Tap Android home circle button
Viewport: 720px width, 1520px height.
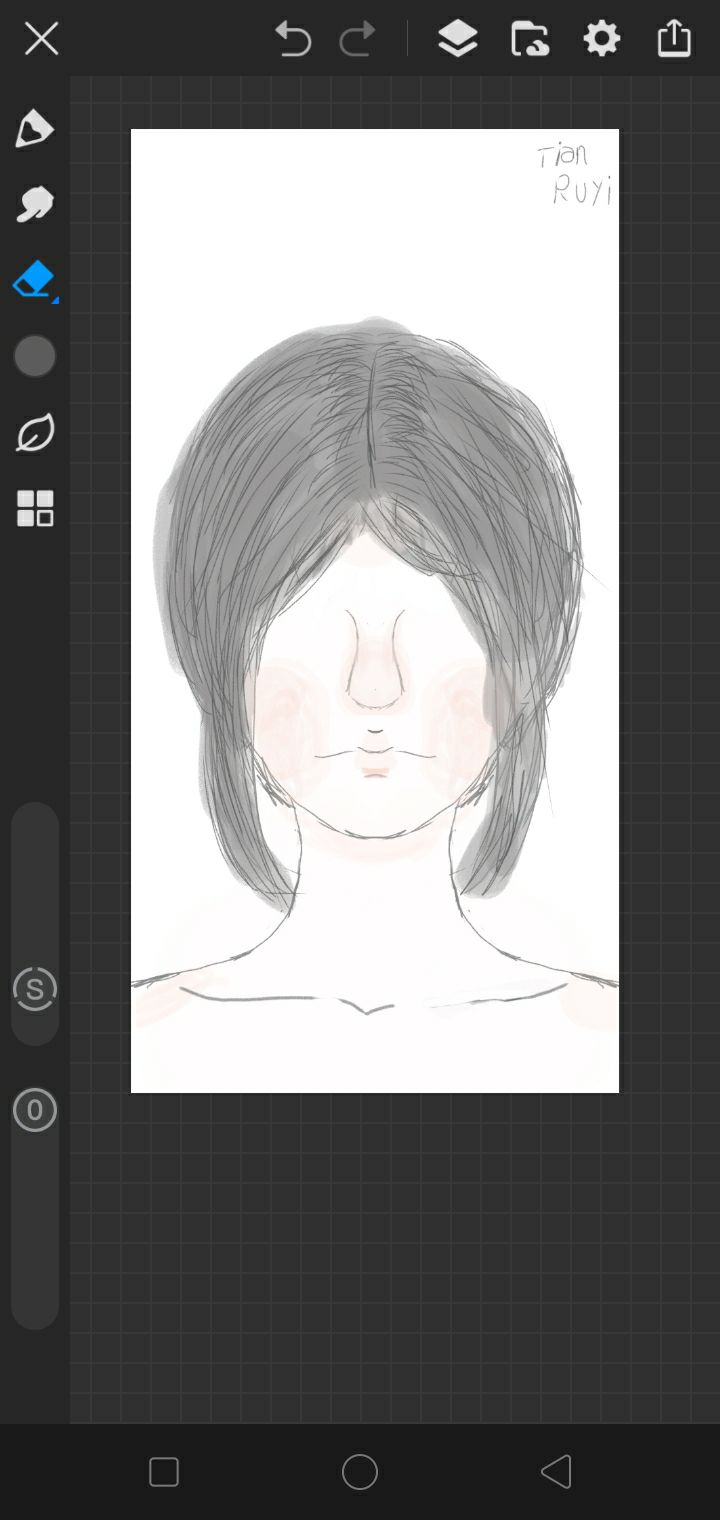pyautogui.click(x=360, y=1472)
